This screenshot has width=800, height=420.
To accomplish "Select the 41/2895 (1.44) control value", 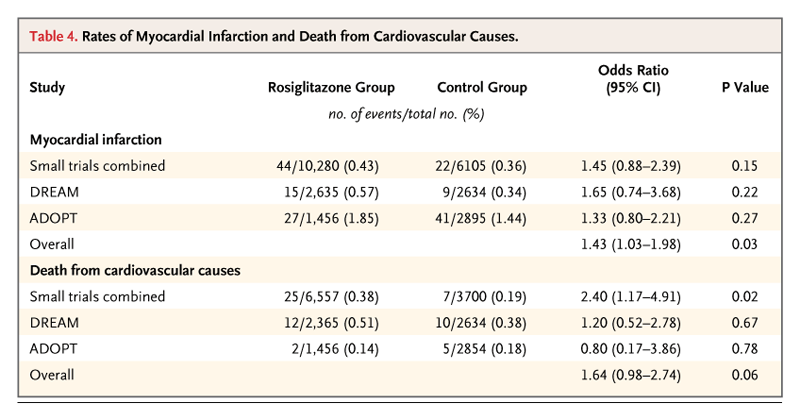I will coord(483,217).
